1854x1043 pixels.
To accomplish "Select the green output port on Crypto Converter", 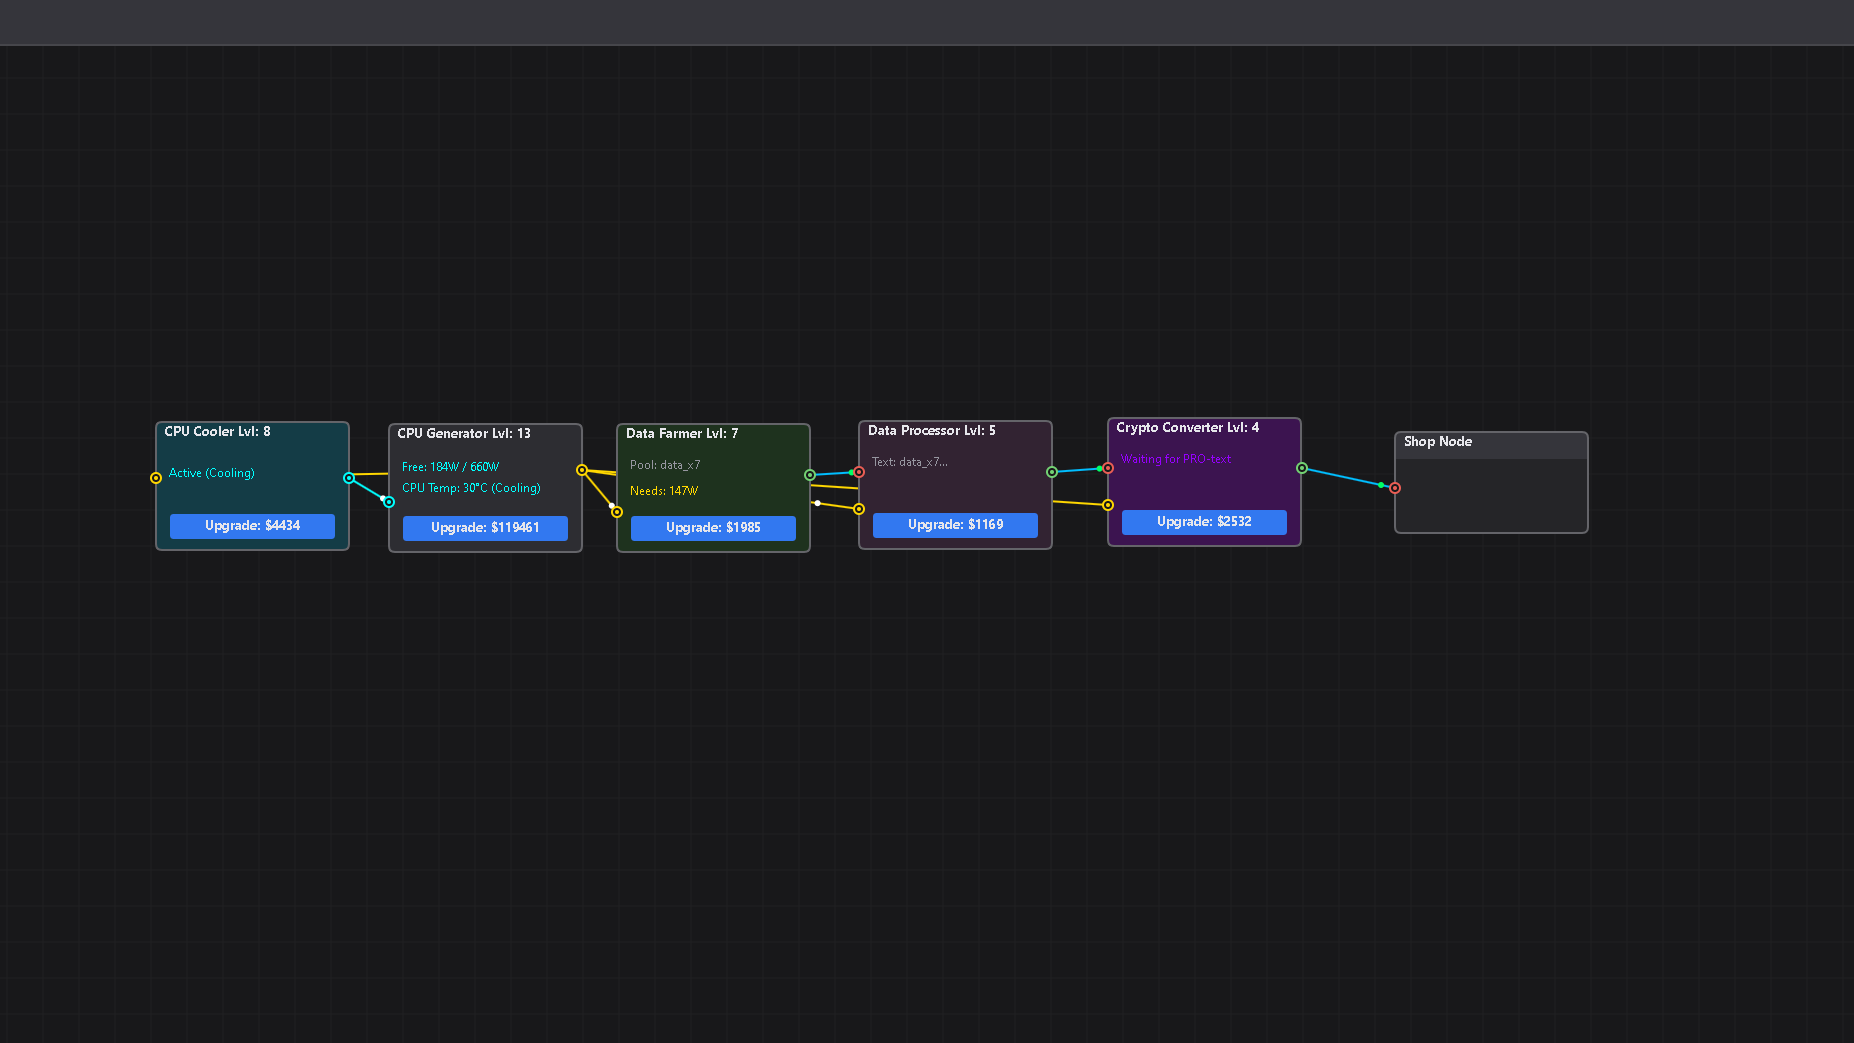I will 1302,468.
